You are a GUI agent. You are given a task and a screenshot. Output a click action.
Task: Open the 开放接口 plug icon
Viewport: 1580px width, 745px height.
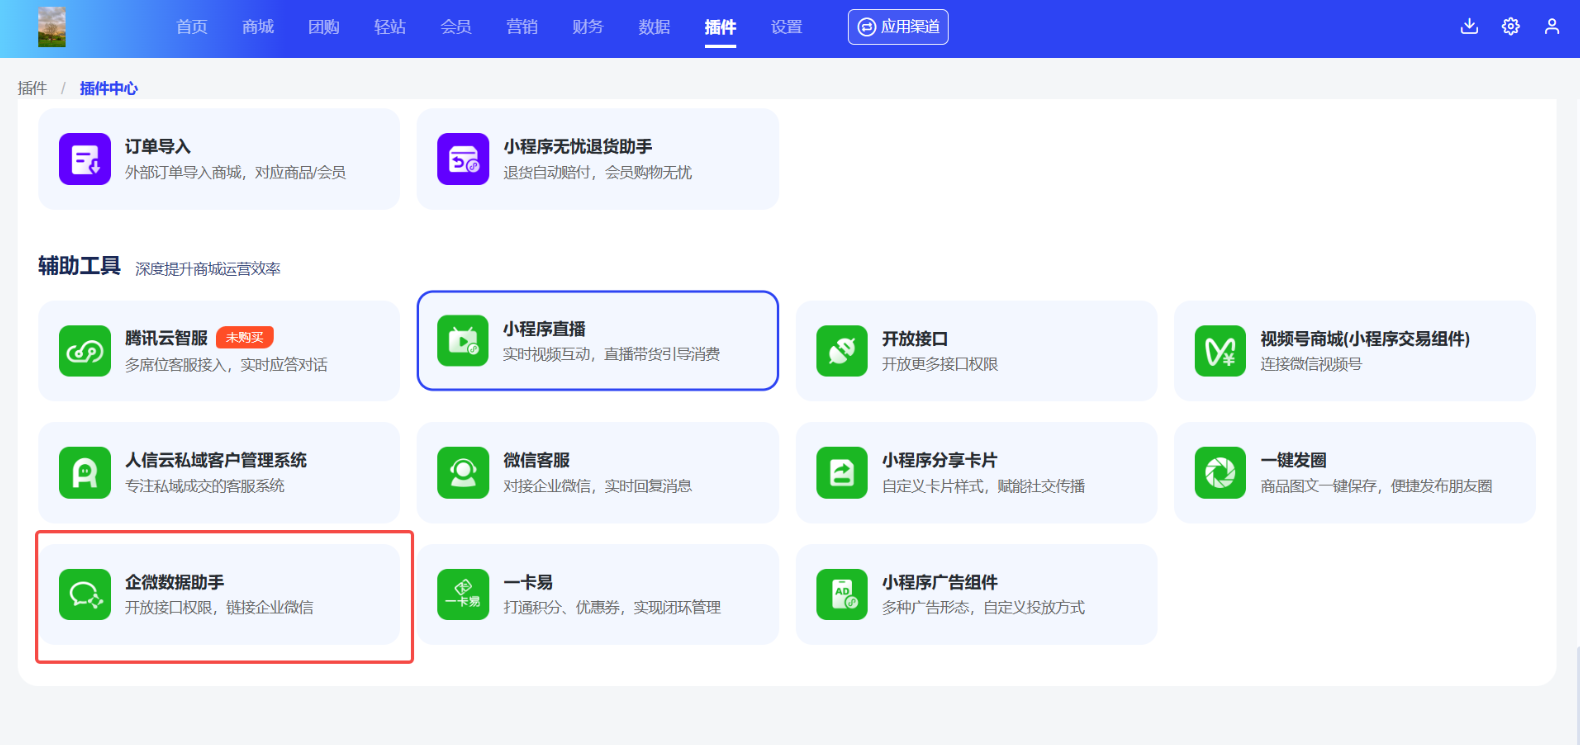coord(842,351)
